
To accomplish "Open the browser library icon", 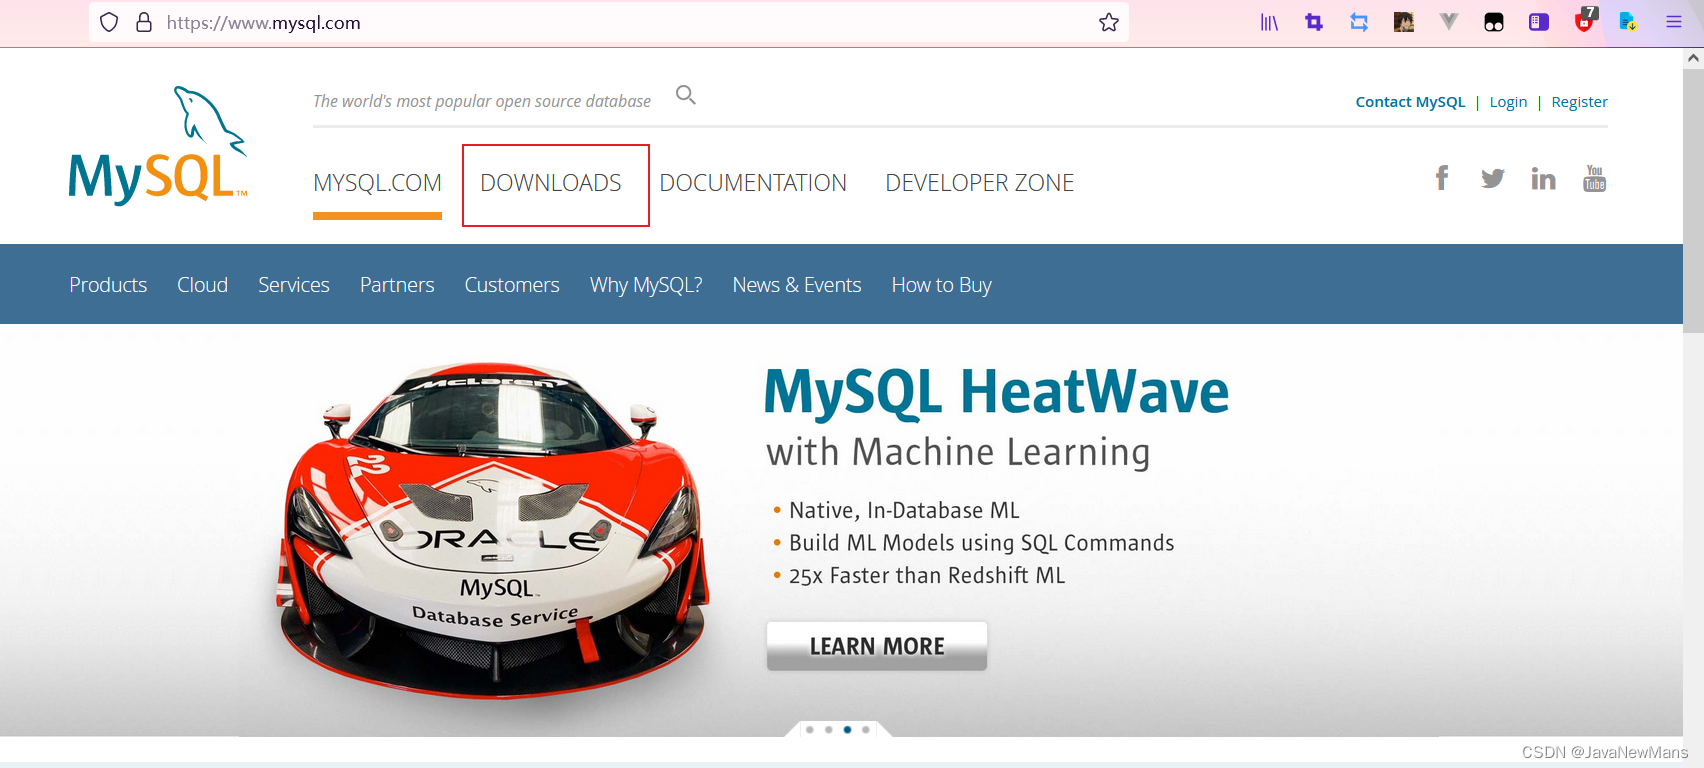I will pyautogui.click(x=1269, y=22).
